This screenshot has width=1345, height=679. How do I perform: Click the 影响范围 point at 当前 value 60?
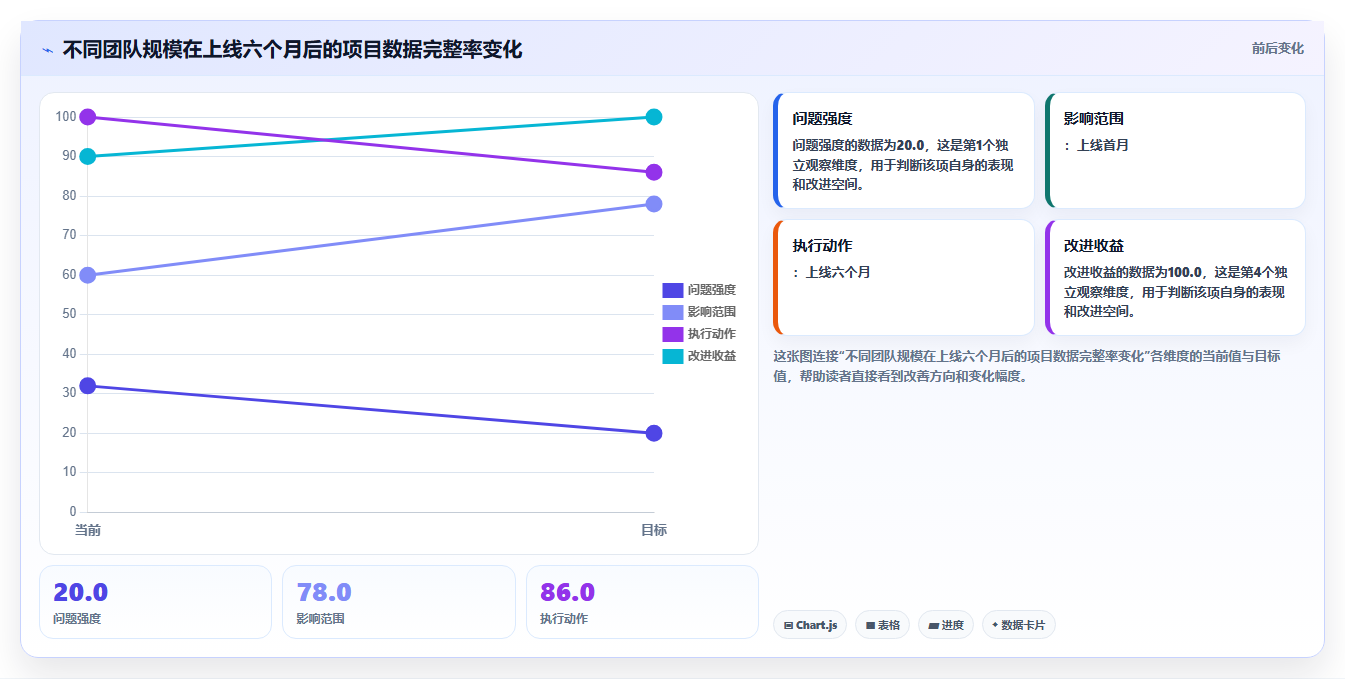click(88, 275)
